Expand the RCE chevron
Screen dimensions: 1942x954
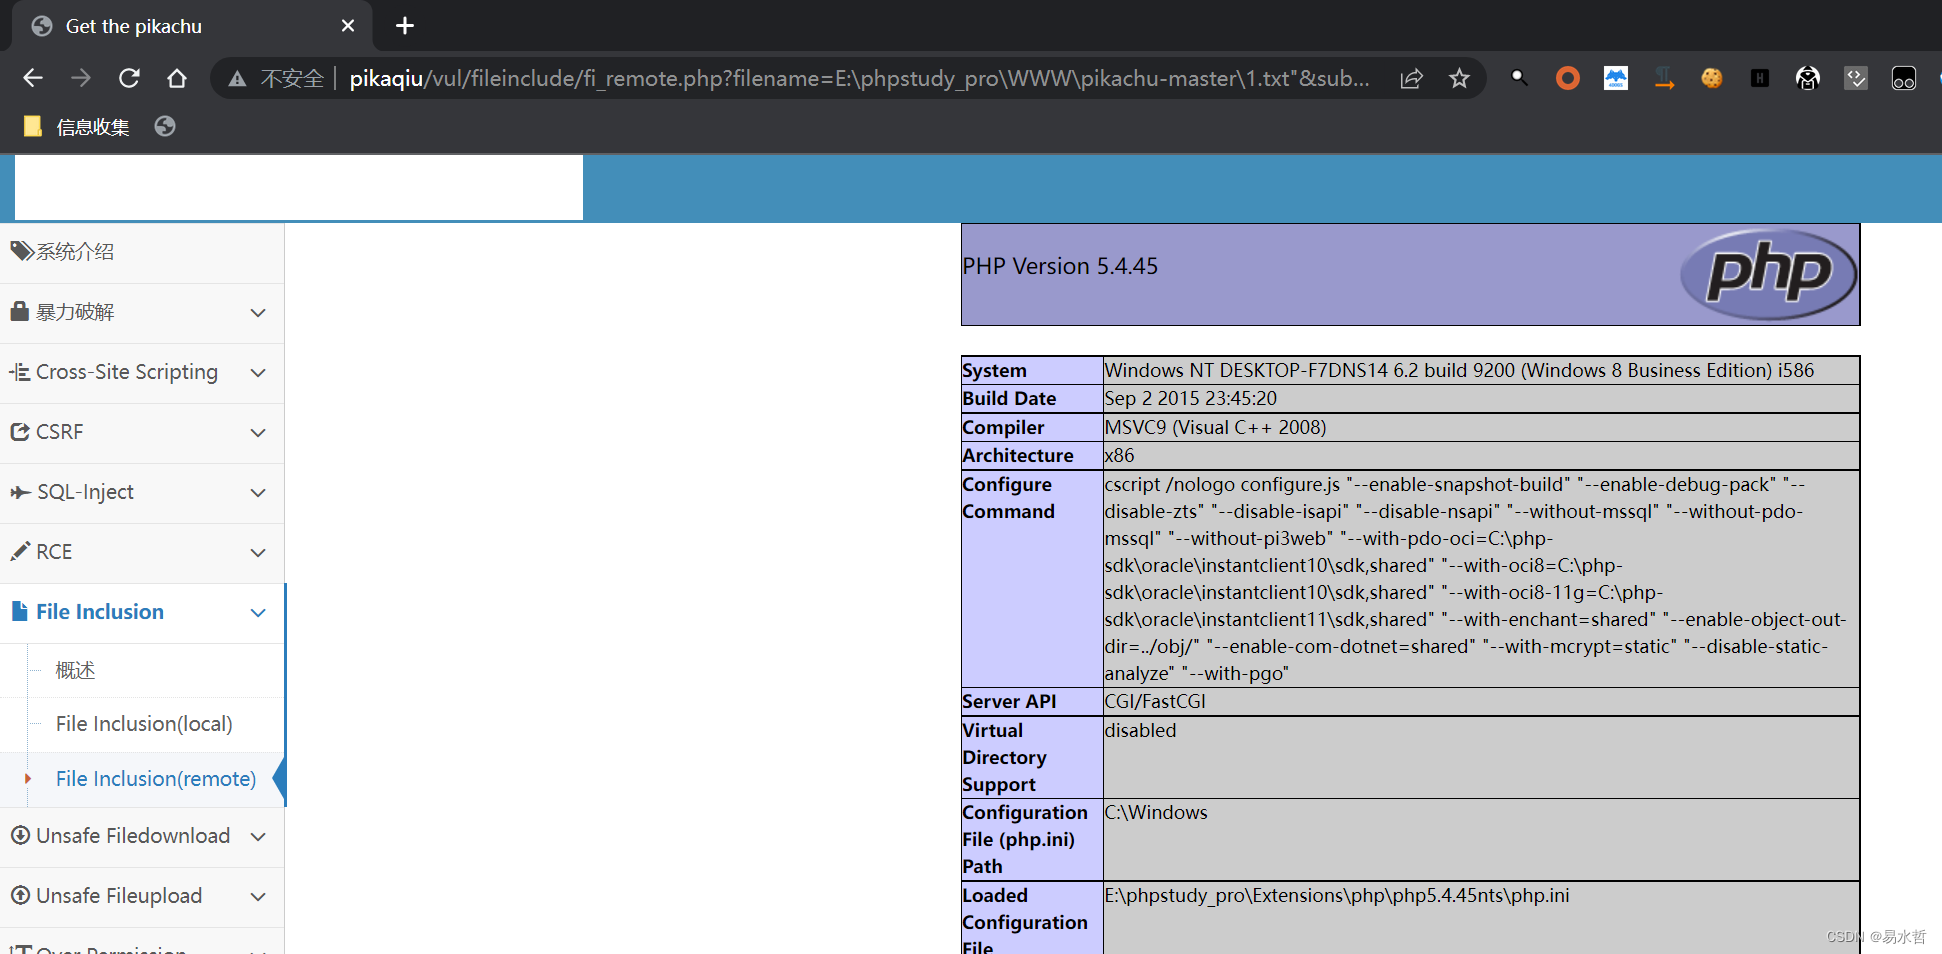click(258, 553)
